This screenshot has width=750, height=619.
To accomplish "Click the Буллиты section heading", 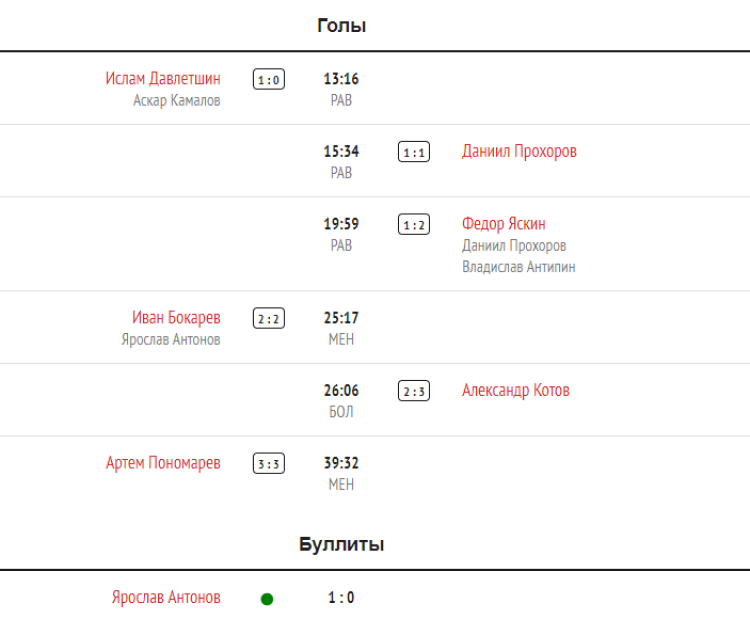I will coord(341,545).
